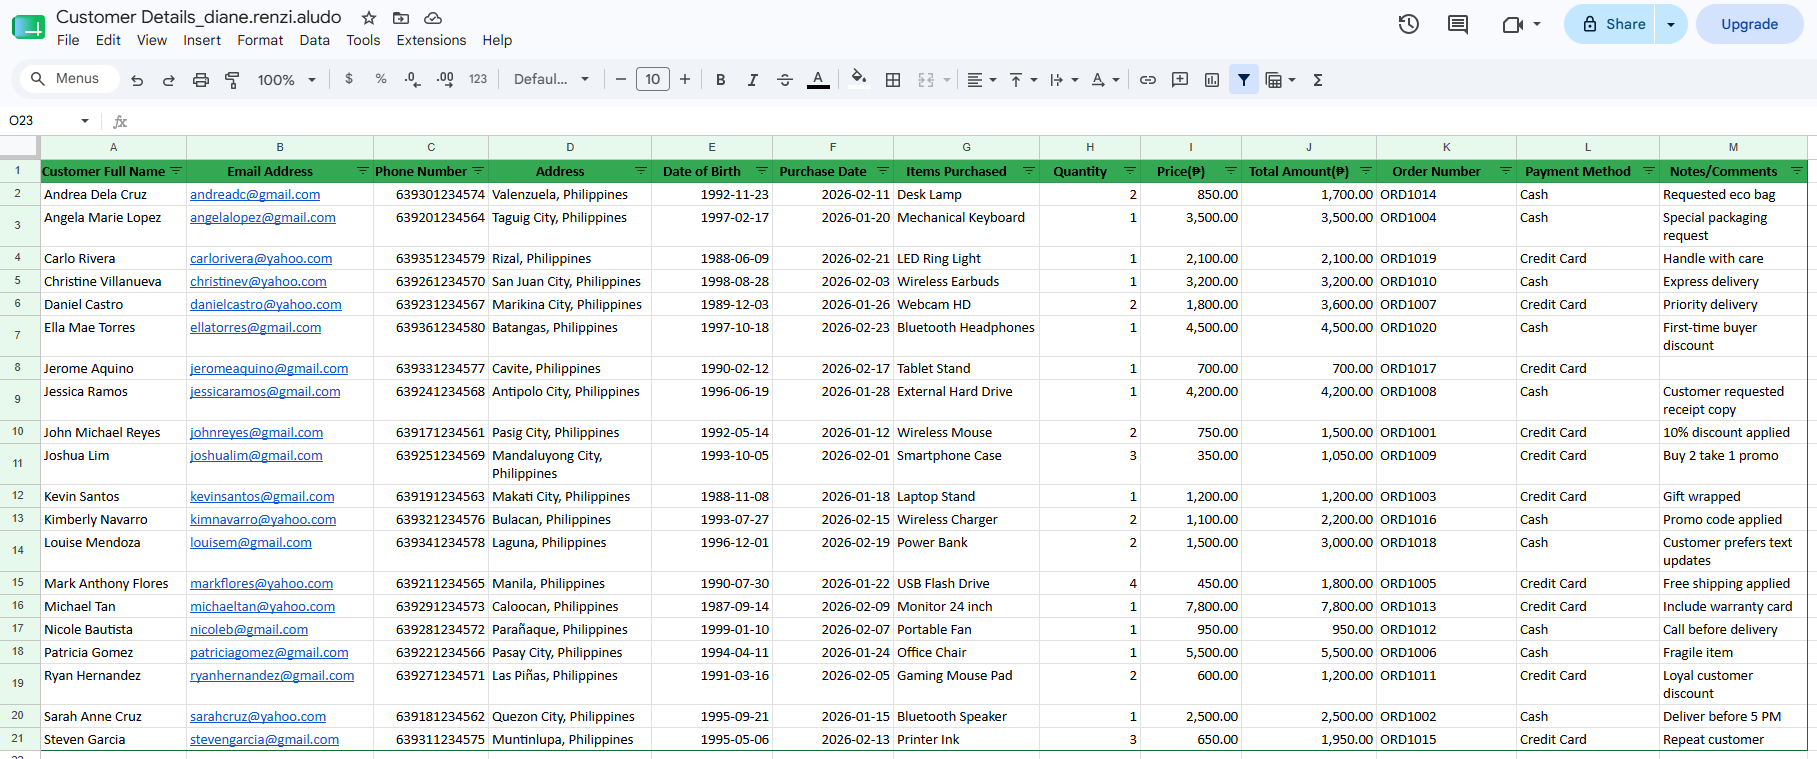Click the Upgrade button
This screenshot has height=759, width=1817.
coord(1749,24)
